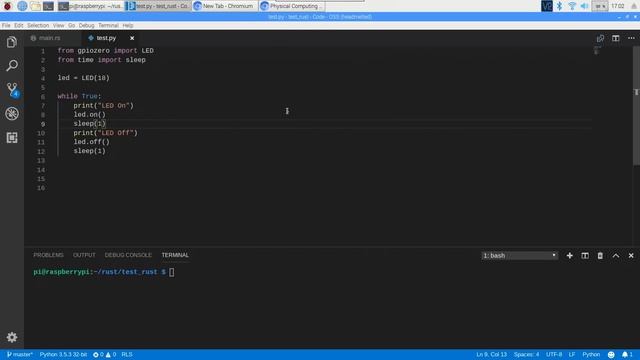Click the master branch in status bar
The height and width of the screenshot is (360, 640).
[20, 355]
